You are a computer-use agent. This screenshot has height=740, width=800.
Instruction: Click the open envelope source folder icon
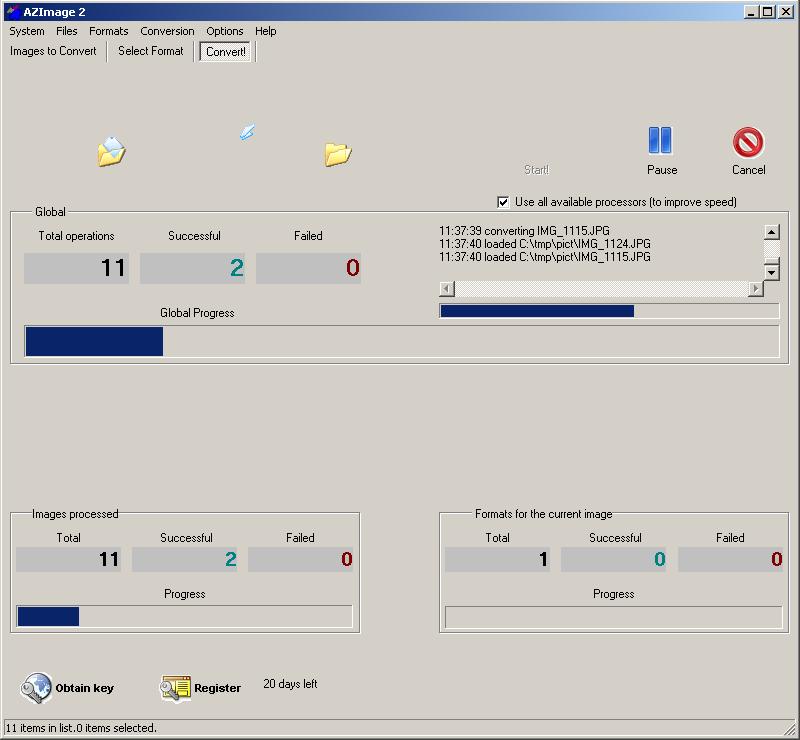coord(111,152)
